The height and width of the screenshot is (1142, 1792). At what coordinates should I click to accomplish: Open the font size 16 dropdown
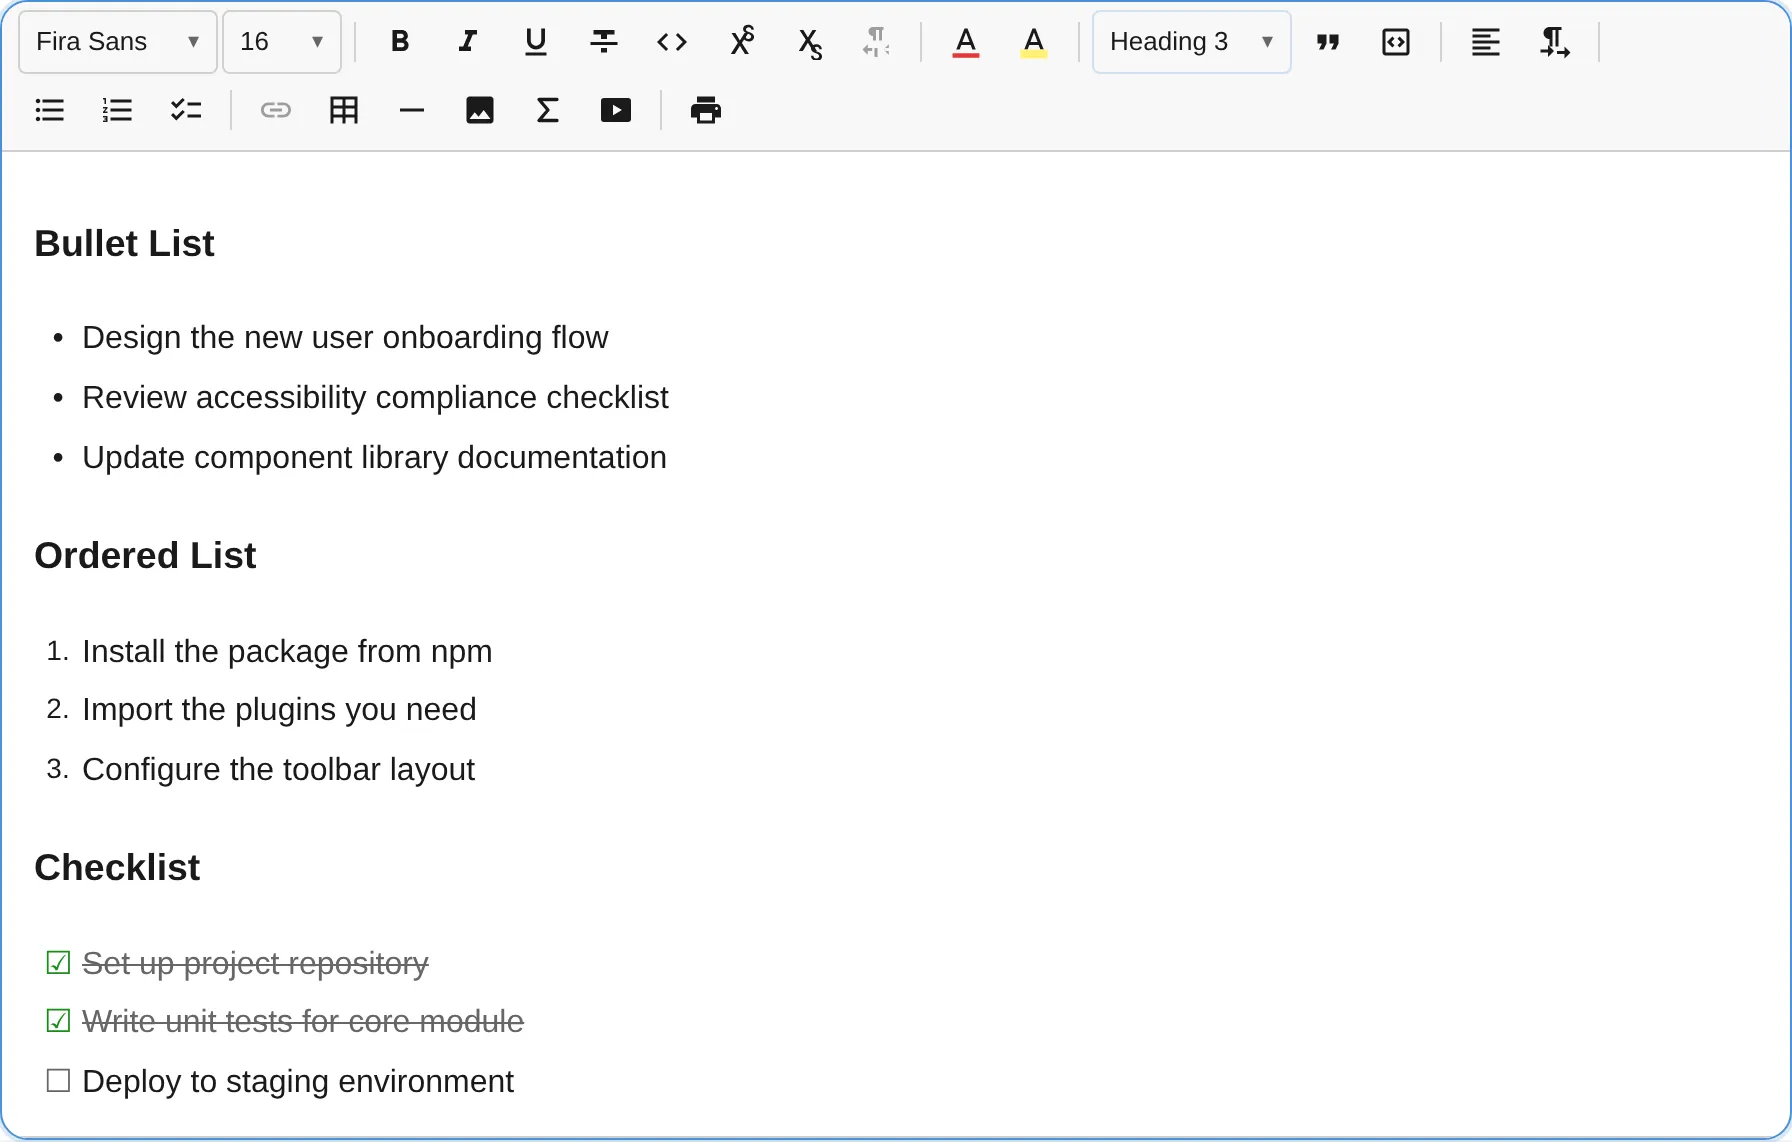coord(282,42)
